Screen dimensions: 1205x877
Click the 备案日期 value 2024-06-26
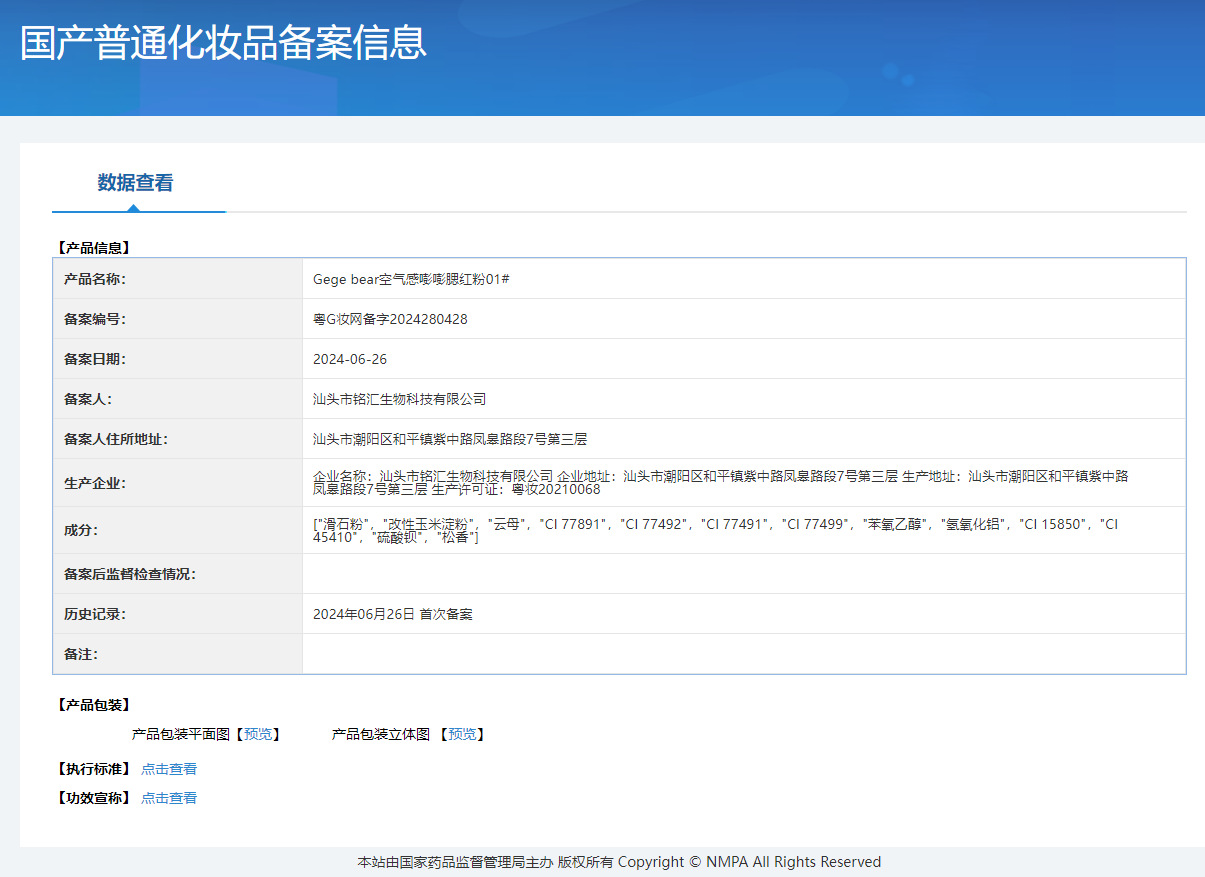point(350,359)
